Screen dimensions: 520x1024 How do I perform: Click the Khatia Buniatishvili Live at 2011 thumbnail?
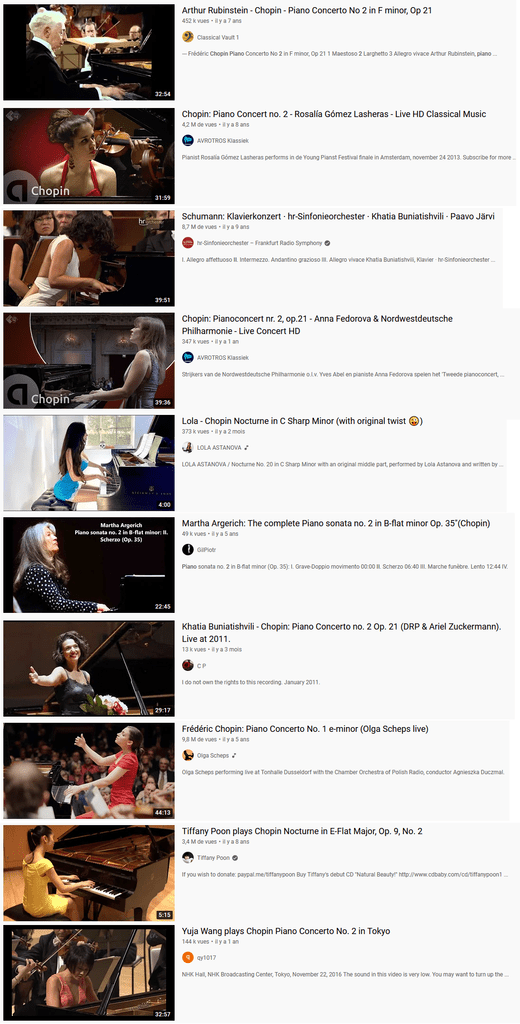click(x=89, y=668)
